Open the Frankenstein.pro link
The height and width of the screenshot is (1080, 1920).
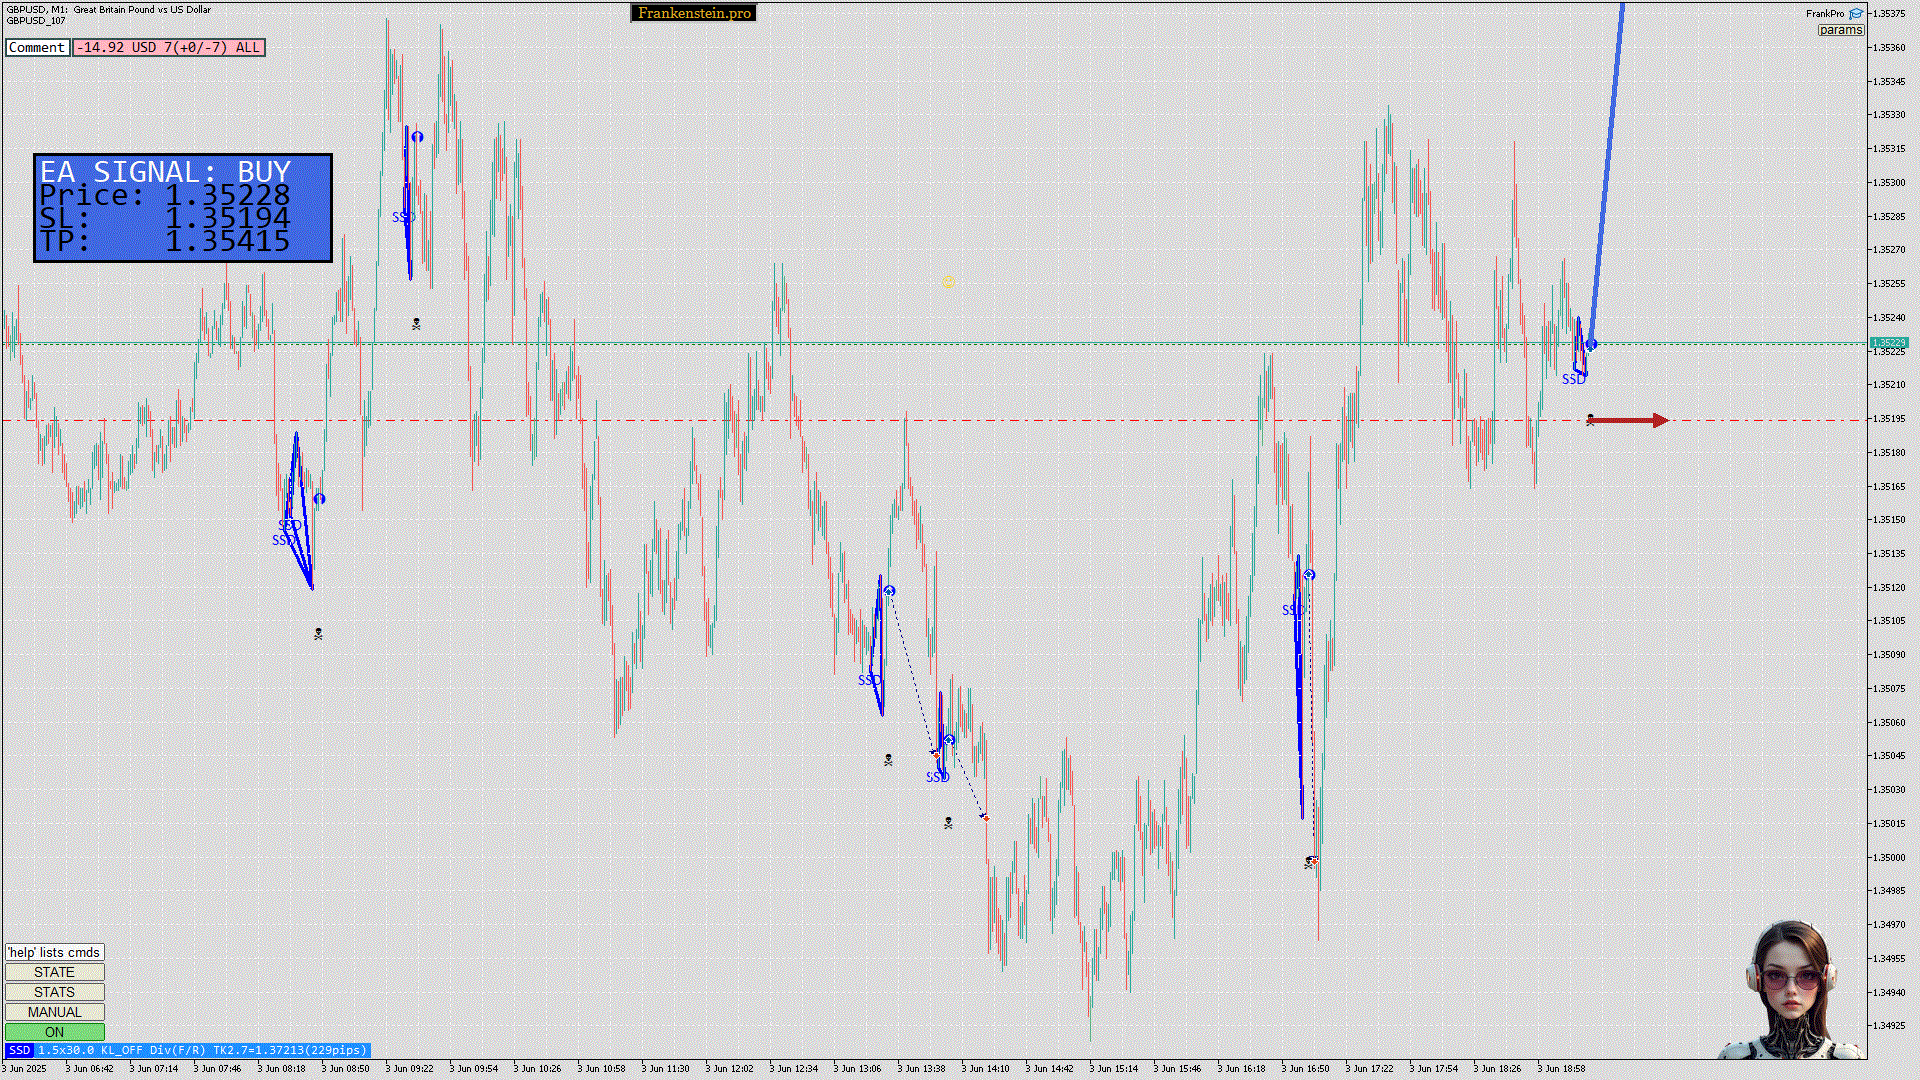pyautogui.click(x=694, y=13)
